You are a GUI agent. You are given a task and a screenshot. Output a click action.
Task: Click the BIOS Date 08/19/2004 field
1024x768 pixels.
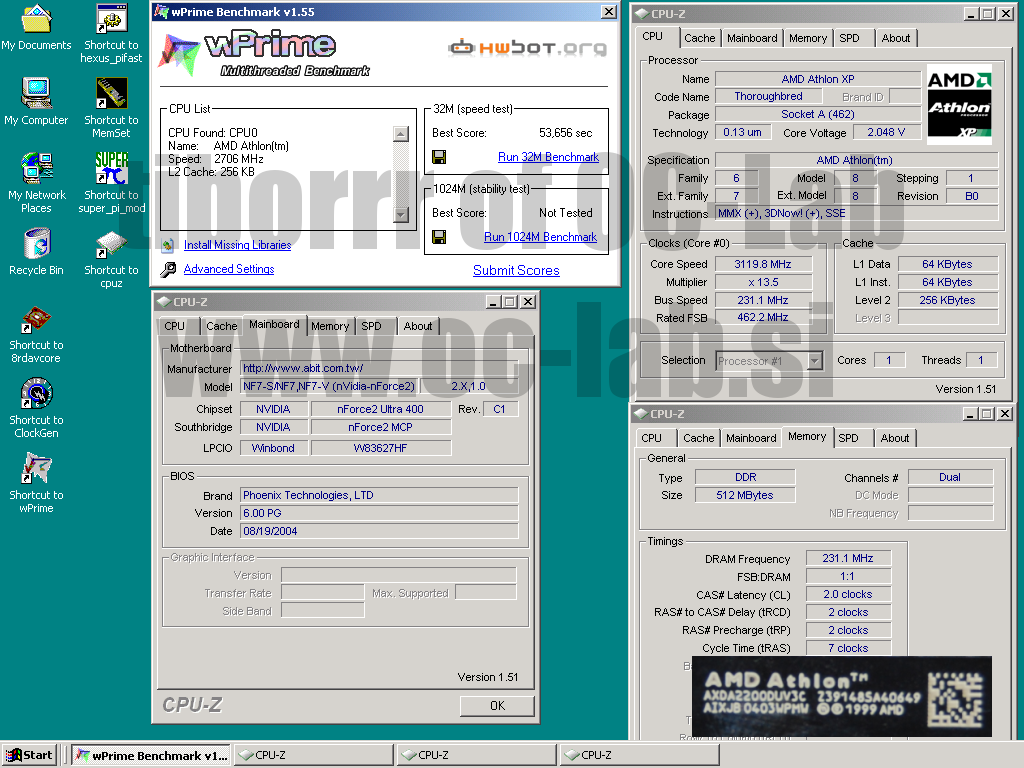point(379,531)
